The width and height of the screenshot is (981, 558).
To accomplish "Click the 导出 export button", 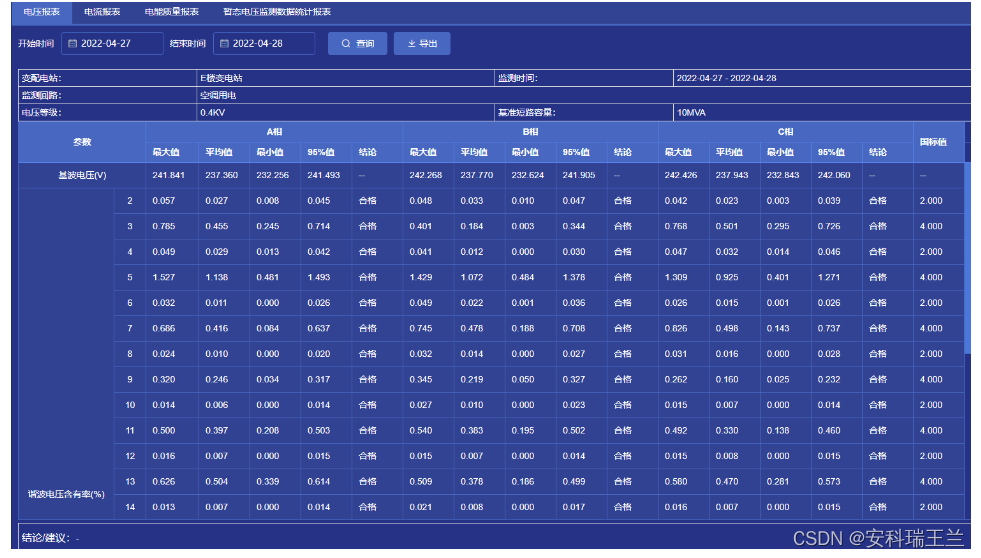I will coord(422,44).
